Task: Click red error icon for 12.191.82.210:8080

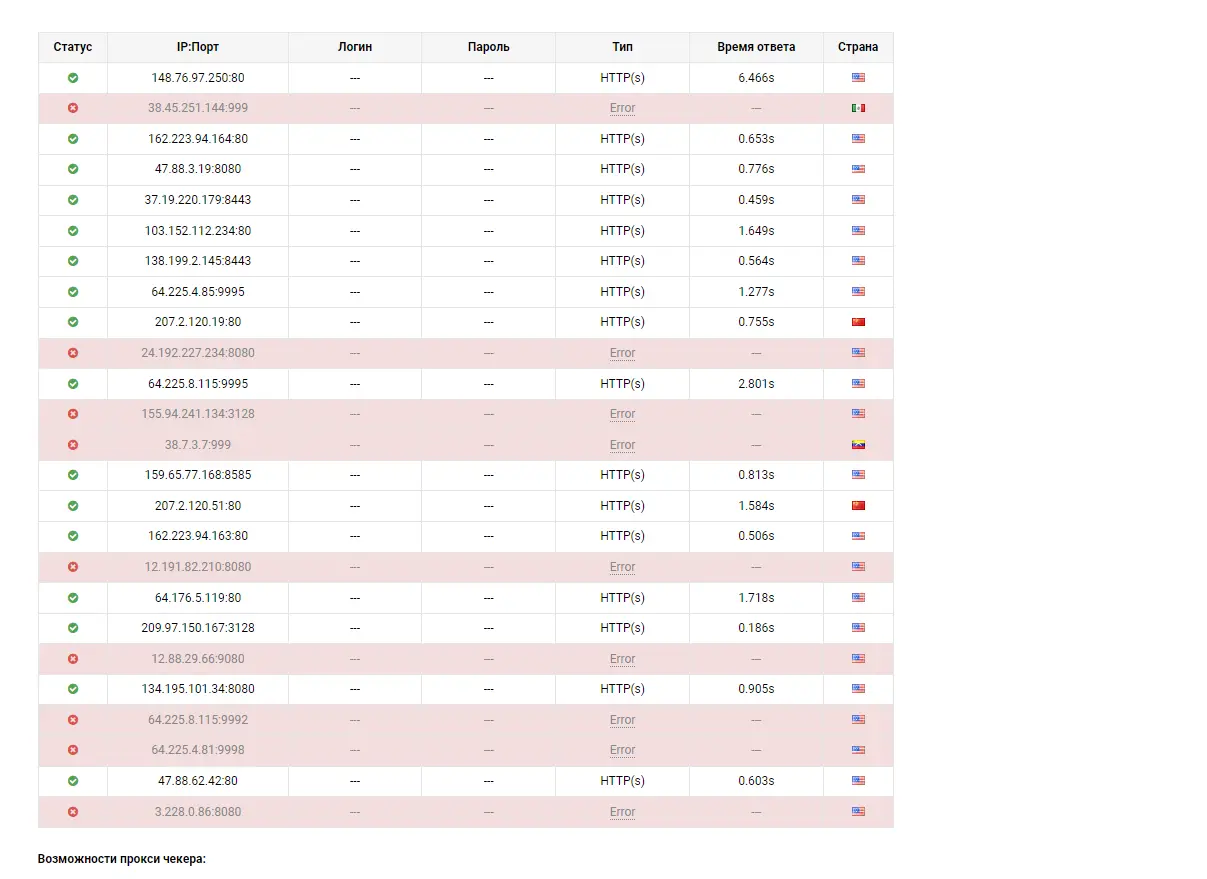Action: click(x=73, y=567)
